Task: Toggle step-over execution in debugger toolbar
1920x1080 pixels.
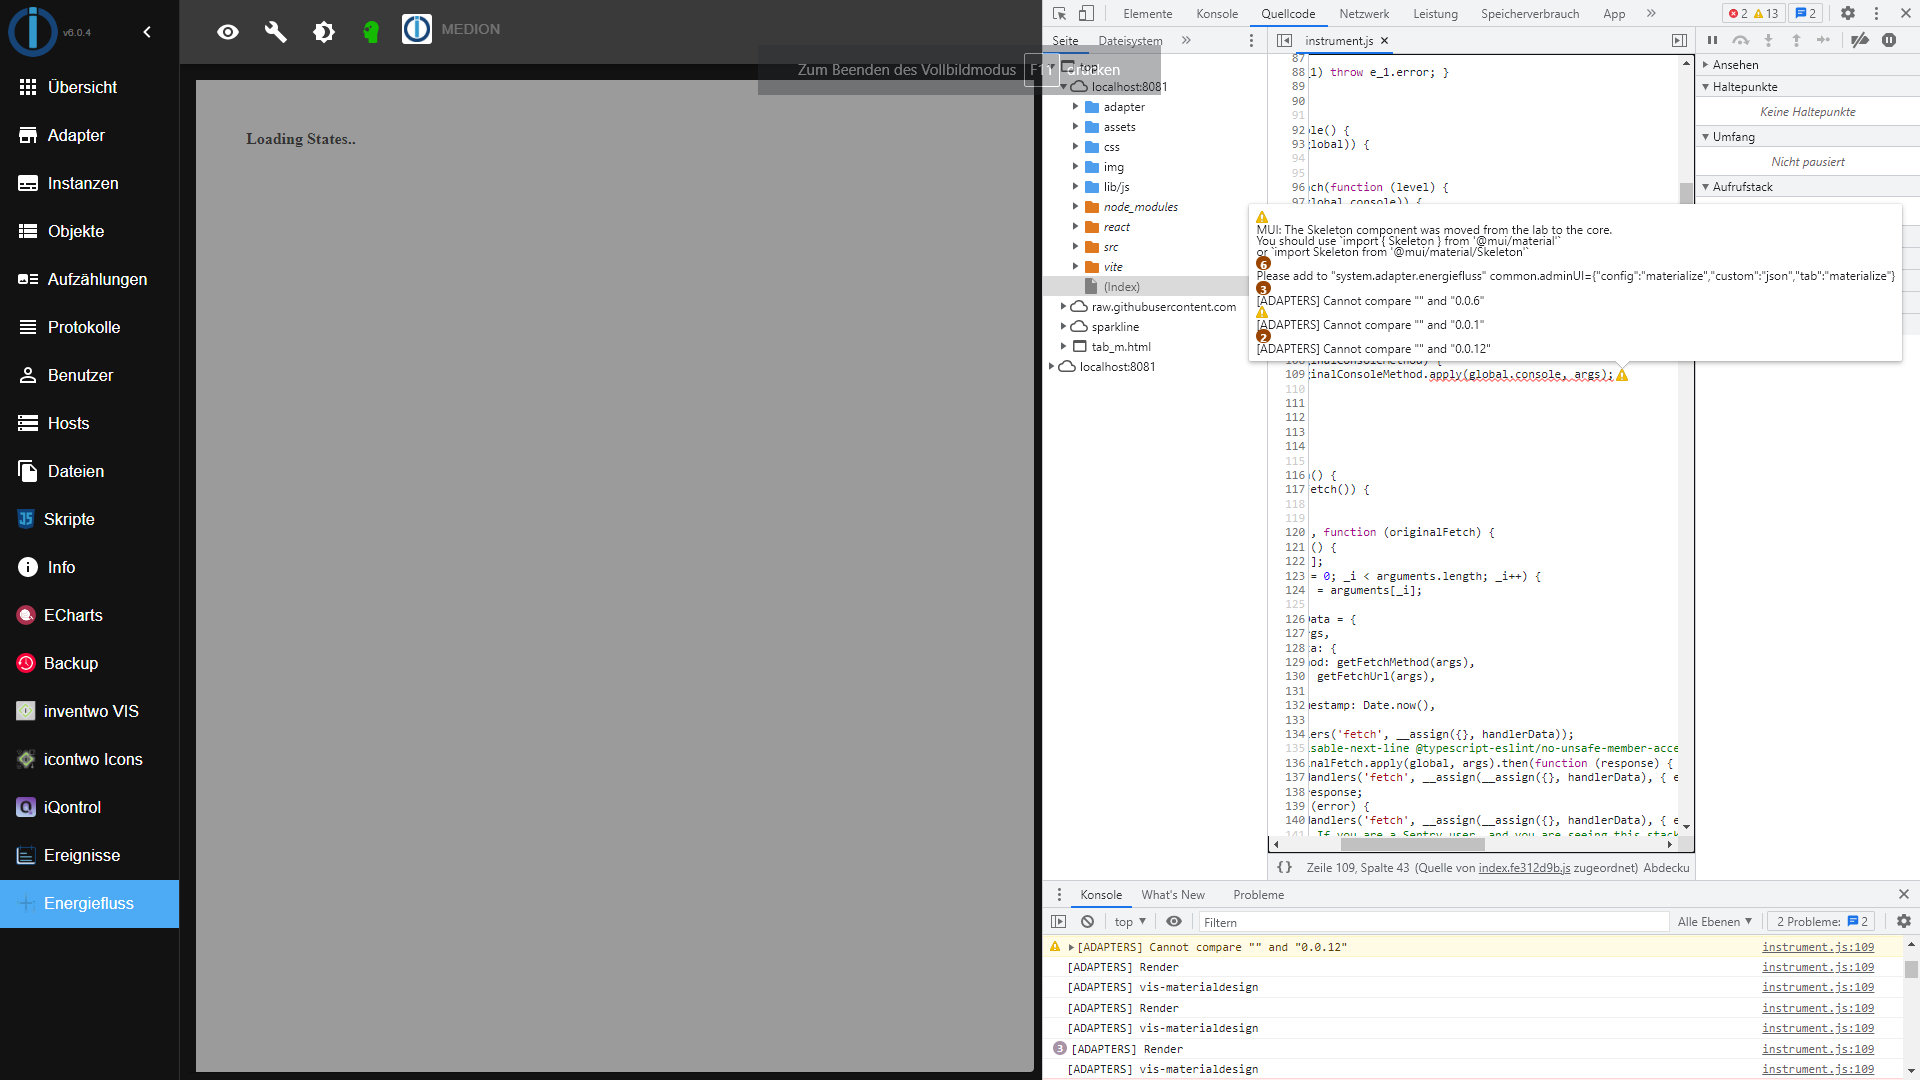Action: [x=1739, y=41]
